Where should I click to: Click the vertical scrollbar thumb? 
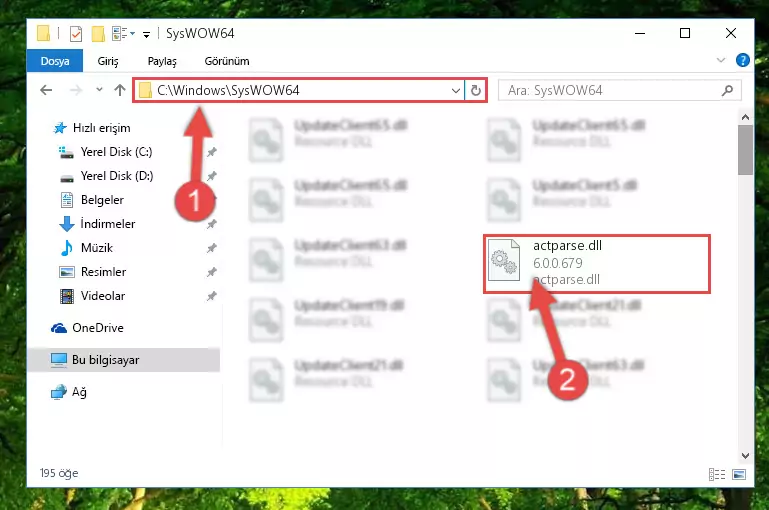tap(745, 150)
